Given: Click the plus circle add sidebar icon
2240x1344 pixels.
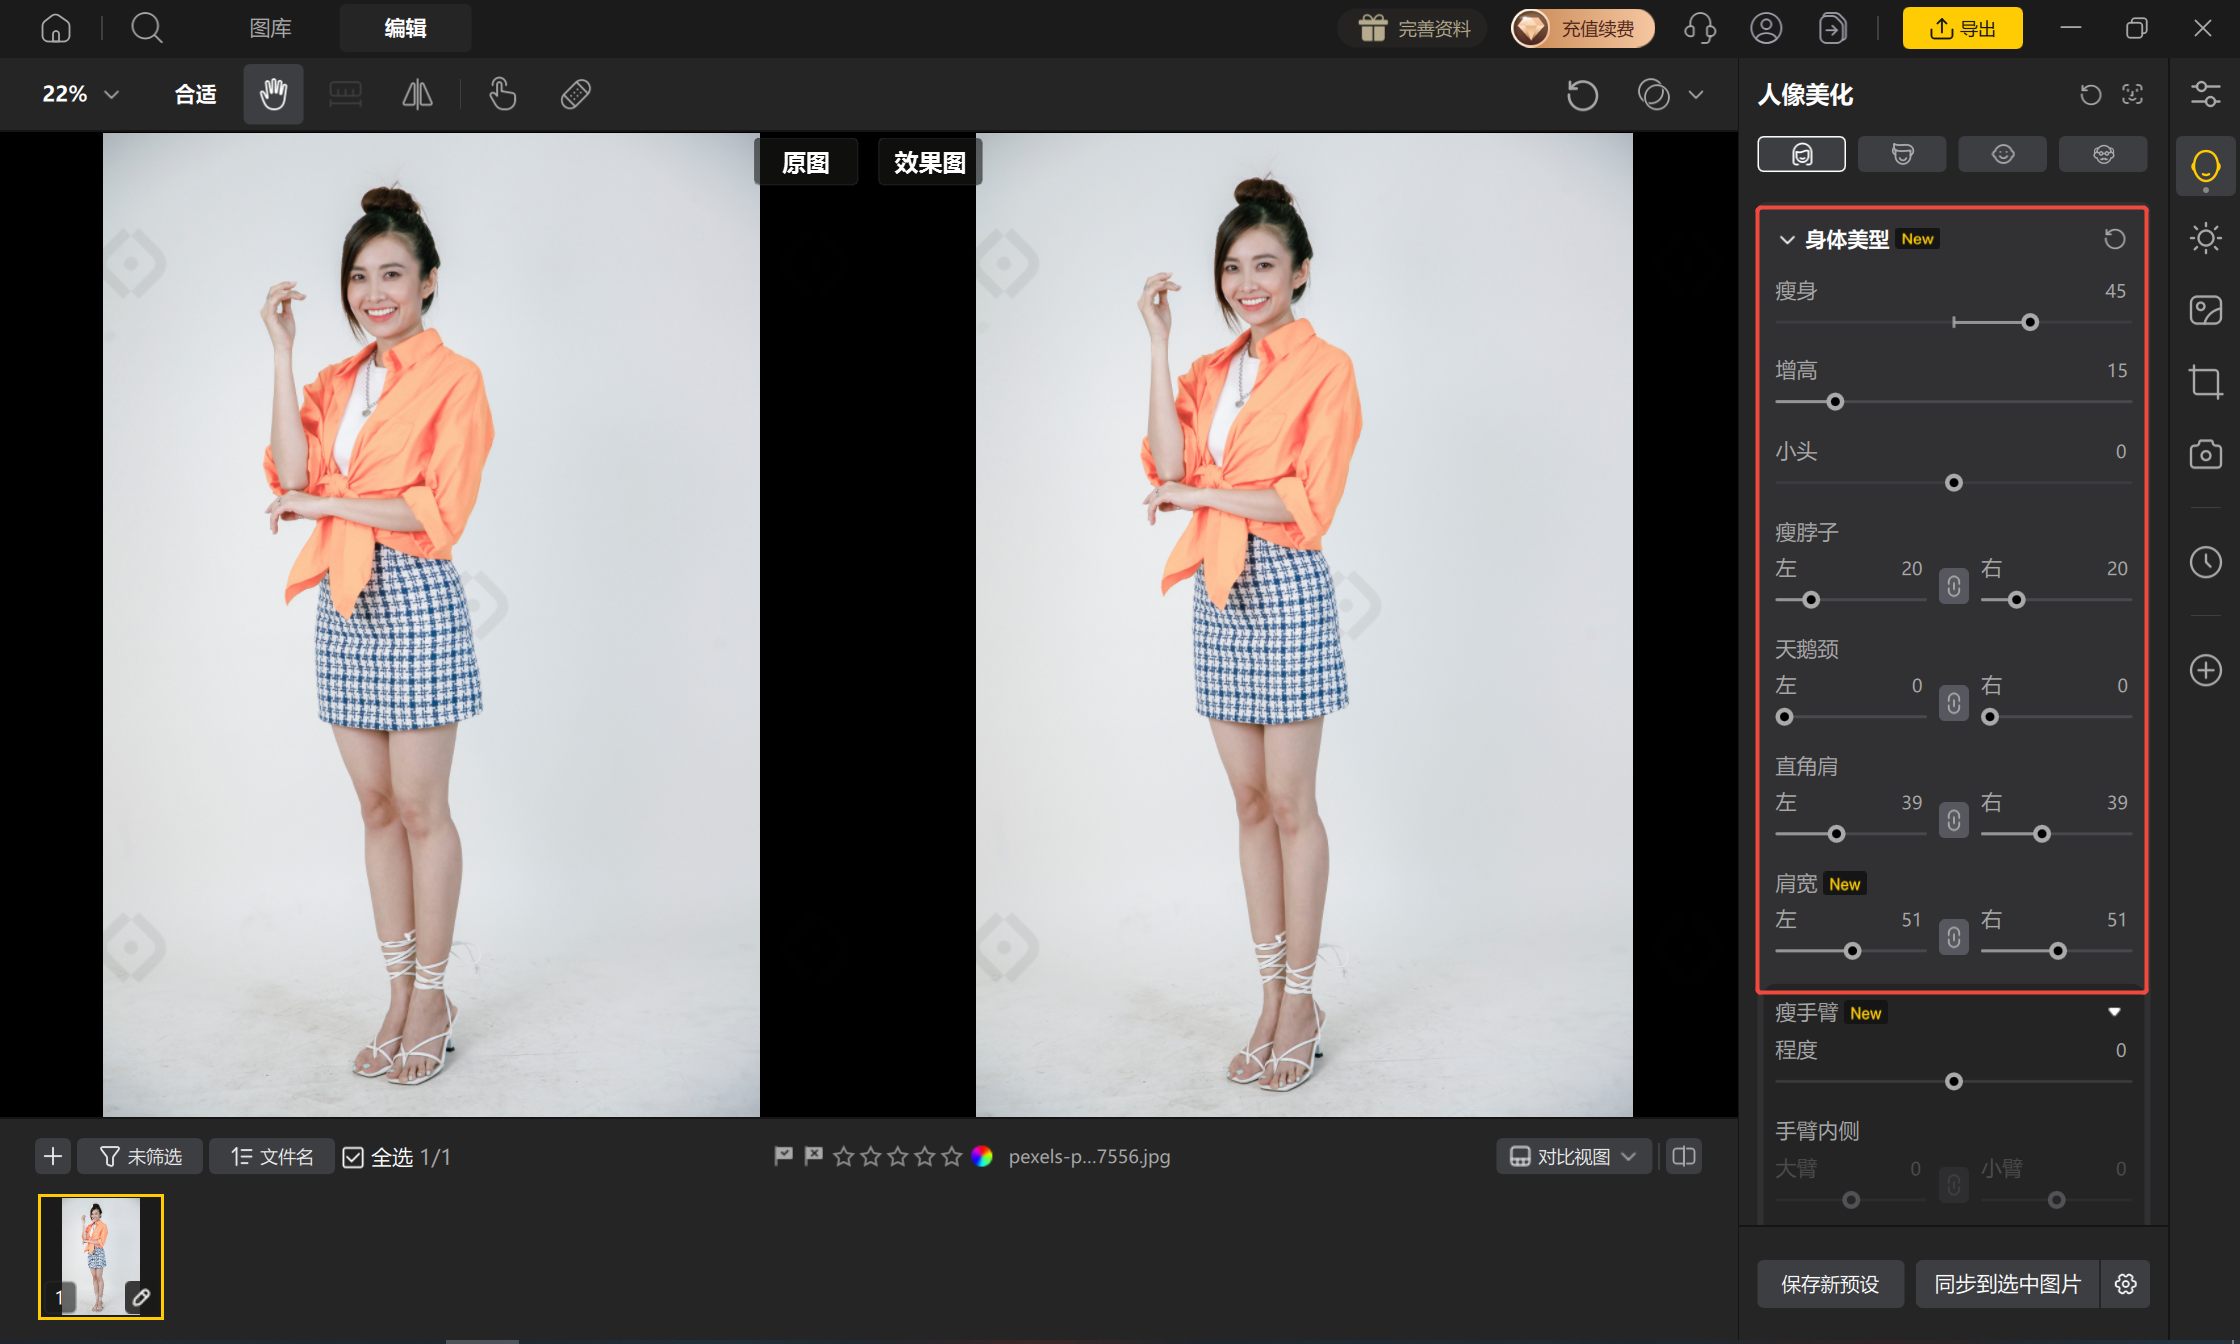Looking at the screenshot, I should click(x=2205, y=670).
